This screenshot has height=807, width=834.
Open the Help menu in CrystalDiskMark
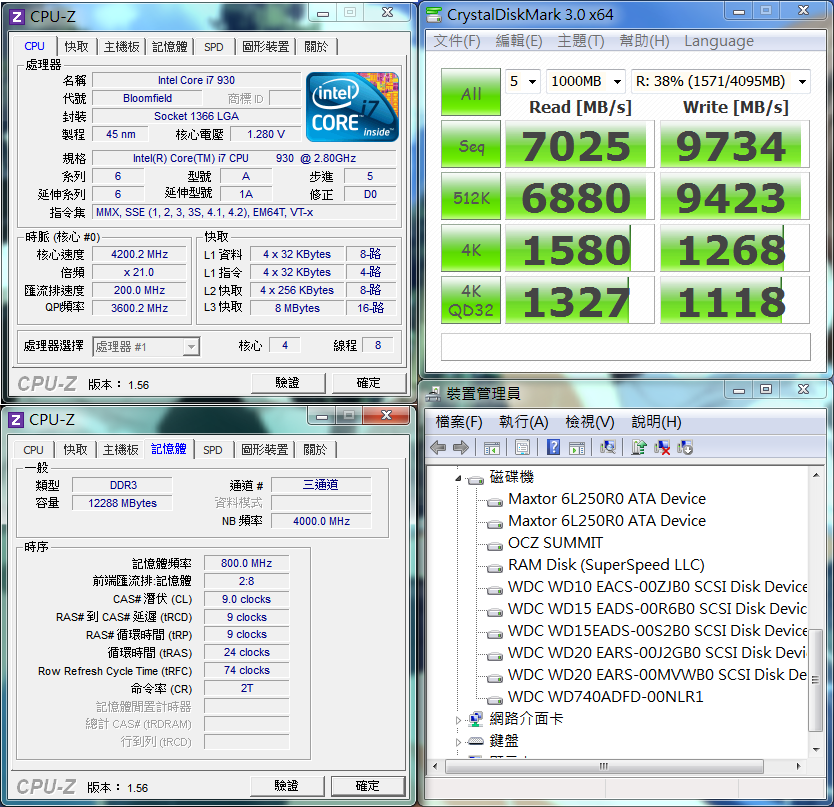pos(644,41)
